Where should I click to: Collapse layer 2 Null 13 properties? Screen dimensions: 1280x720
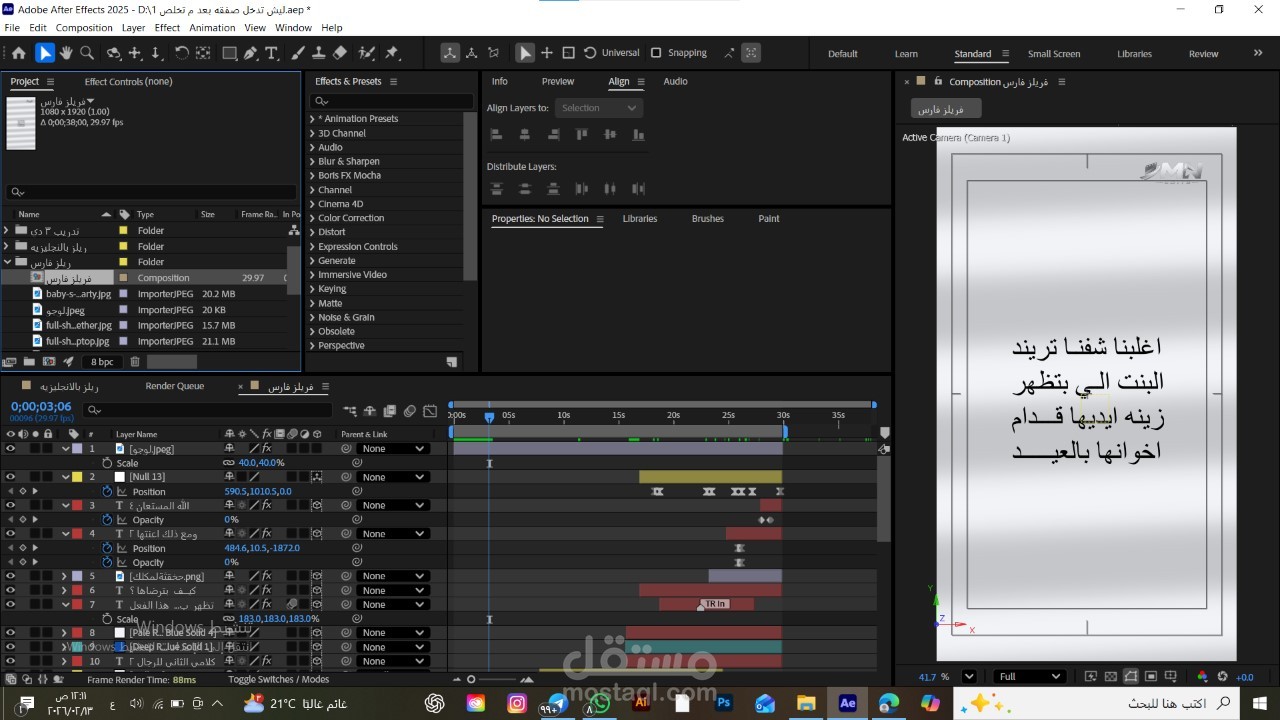pyautogui.click(x=64, y=477)
